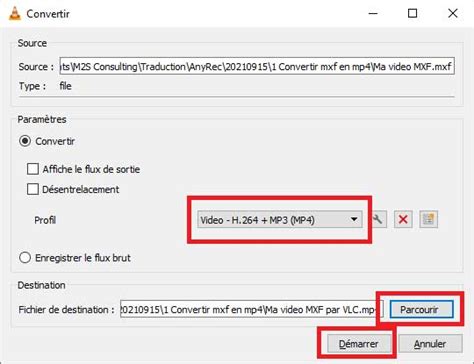Close the Convertir dialog
The image size is (474, 364).
[453, 14]
